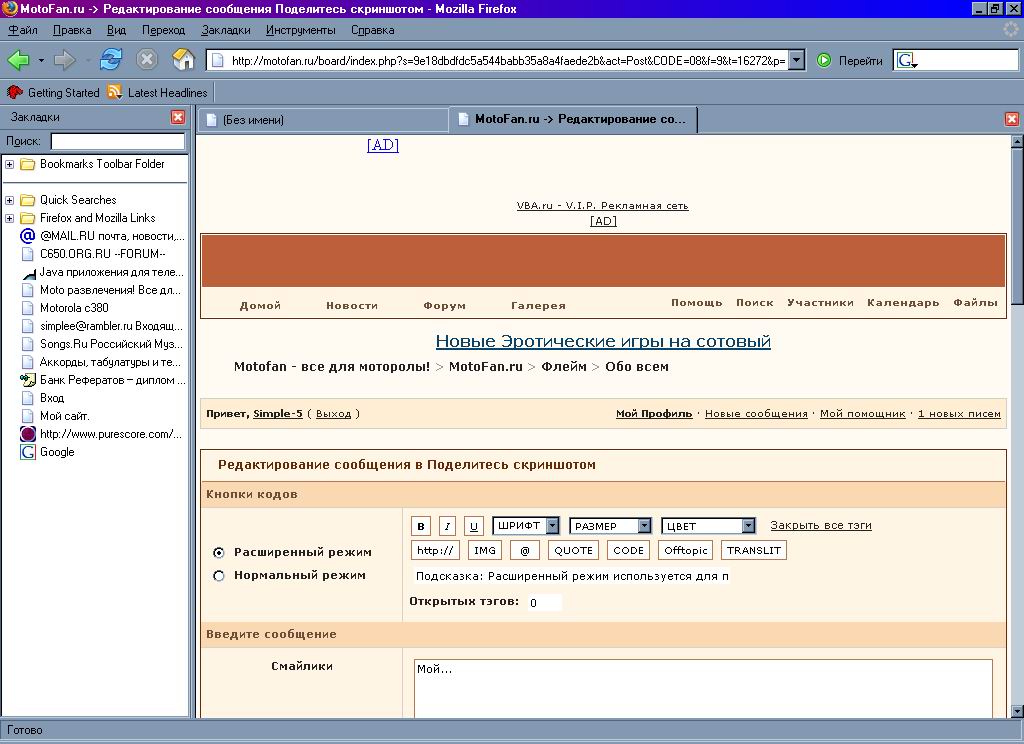Open the Закладки menu
This screenshot has width=1024, height=744.
pyautogui.click(x=226, y=30)
